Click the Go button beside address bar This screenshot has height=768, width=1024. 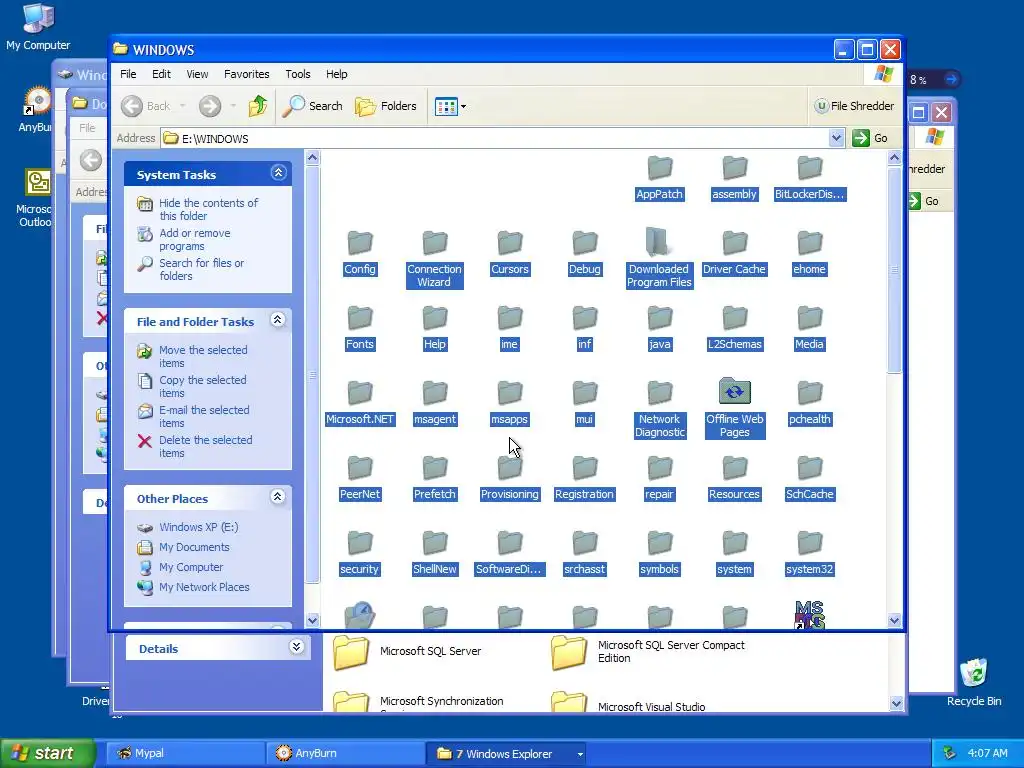870,138
